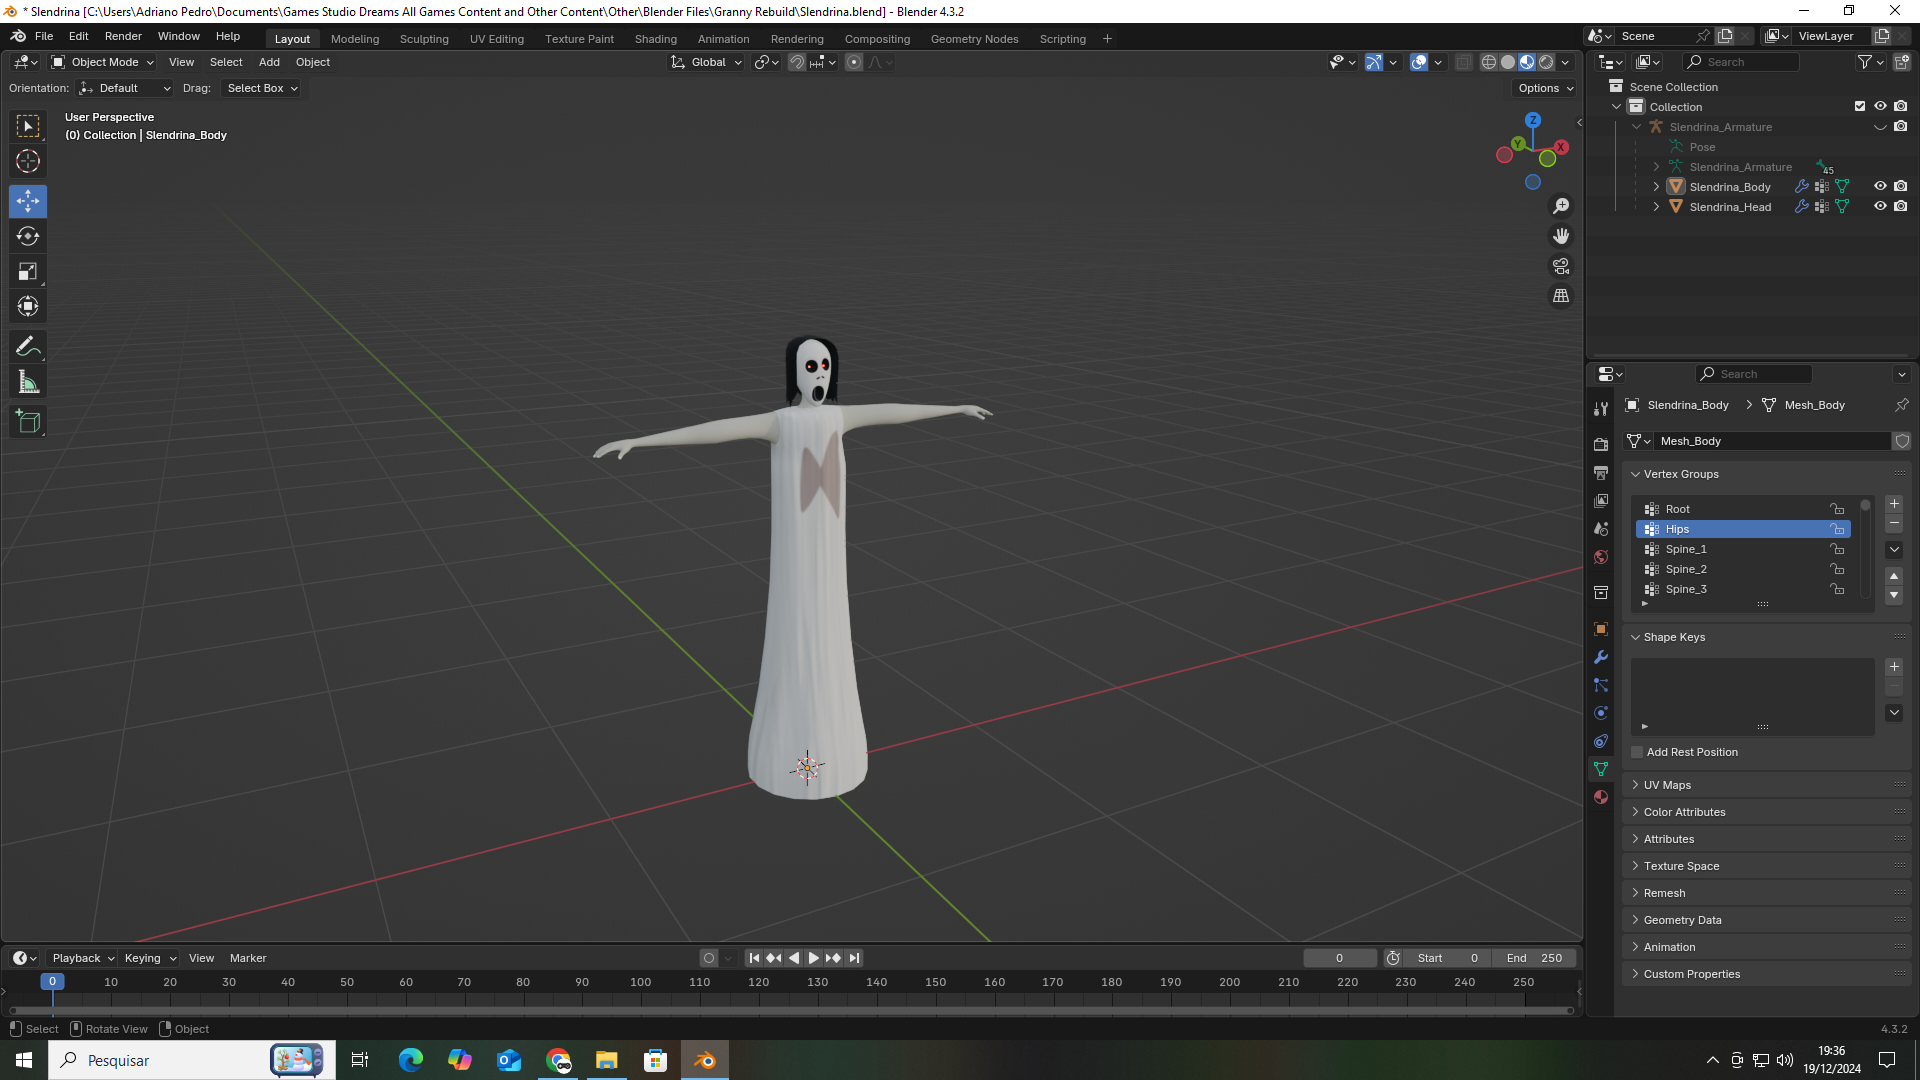Add a new vertex group with plus button

(1892, 504)
